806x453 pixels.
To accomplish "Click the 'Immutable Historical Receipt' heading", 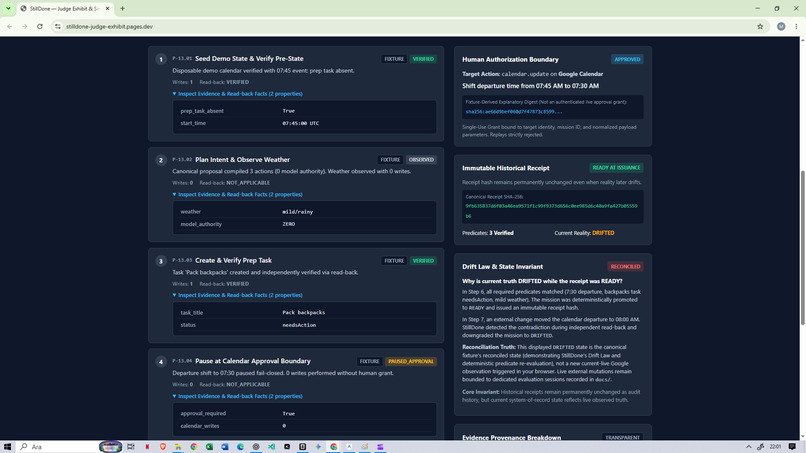I will 506,168.
